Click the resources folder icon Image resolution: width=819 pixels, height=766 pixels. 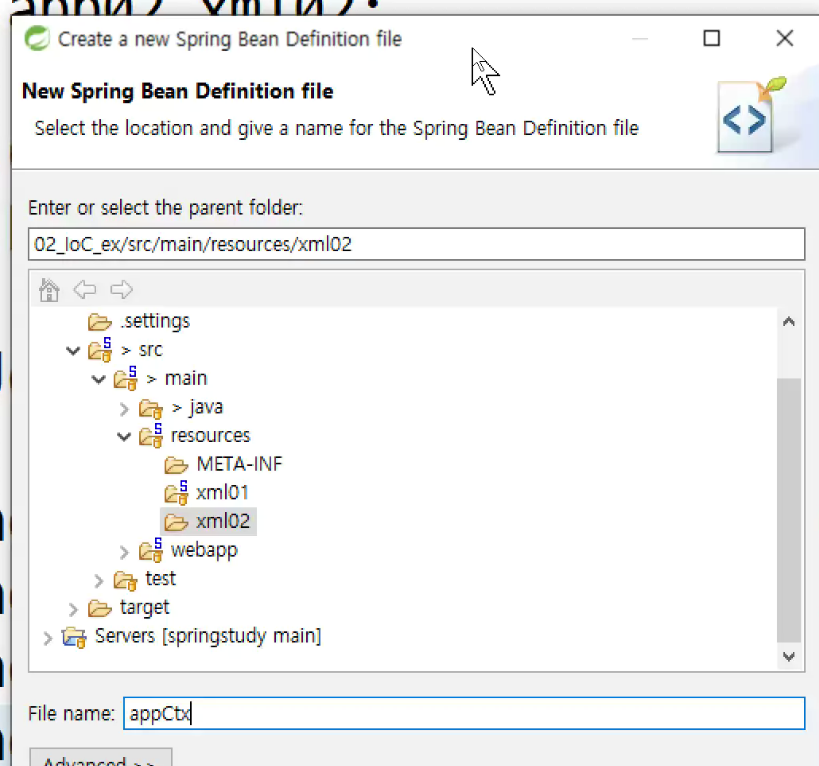point(151,435)
